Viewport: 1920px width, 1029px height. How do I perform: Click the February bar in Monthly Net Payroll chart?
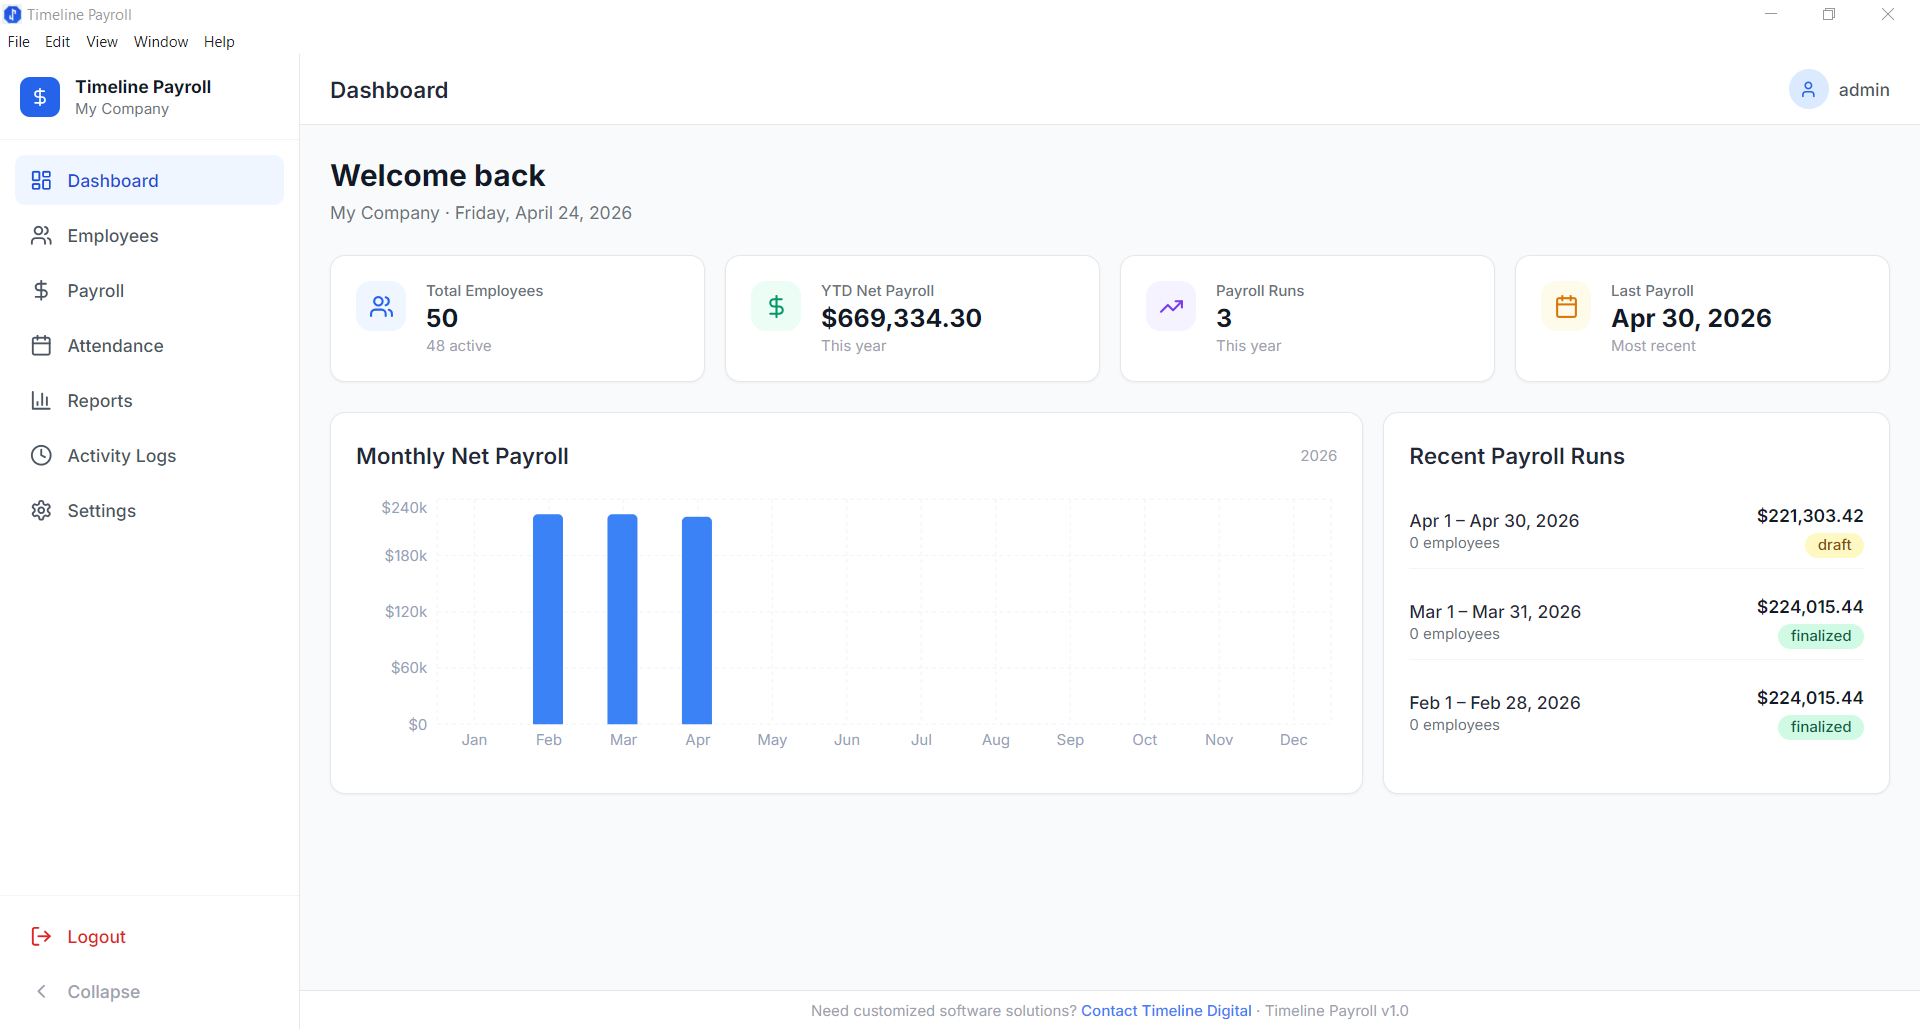coord(547,620)
